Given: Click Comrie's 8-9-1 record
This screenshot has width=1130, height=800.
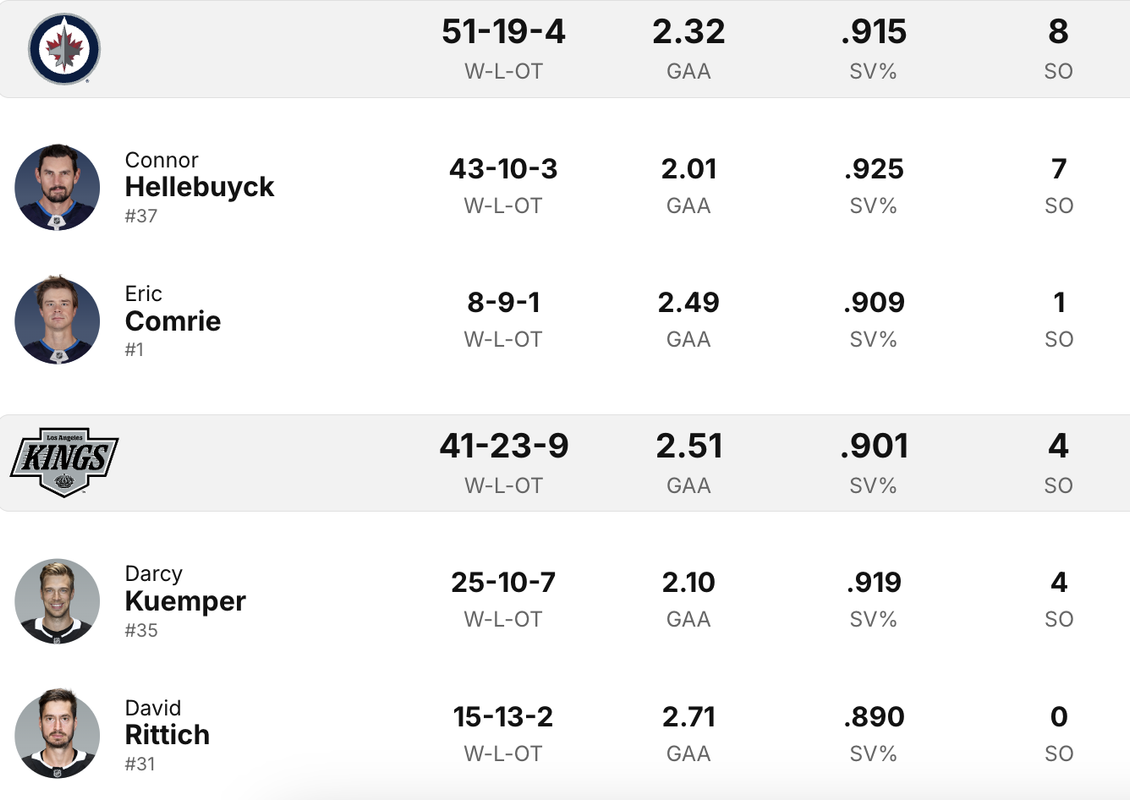Looking at the screenshot, I should point(504,302).
